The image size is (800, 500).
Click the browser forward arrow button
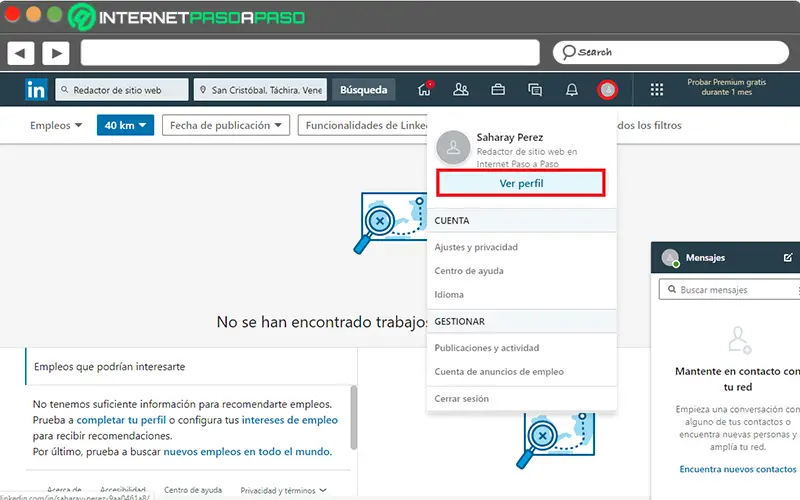click(56, 53)
